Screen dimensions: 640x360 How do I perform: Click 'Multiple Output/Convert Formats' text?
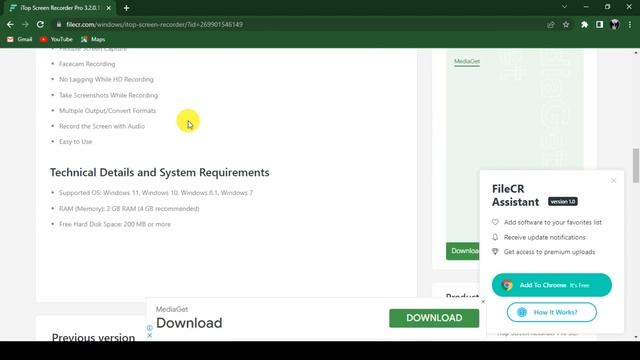pos(107,111)
